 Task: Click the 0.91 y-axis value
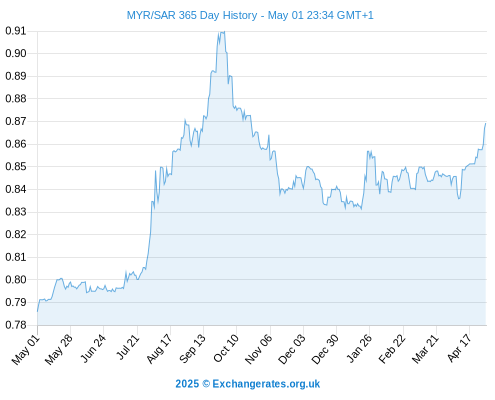pos(16,31)
